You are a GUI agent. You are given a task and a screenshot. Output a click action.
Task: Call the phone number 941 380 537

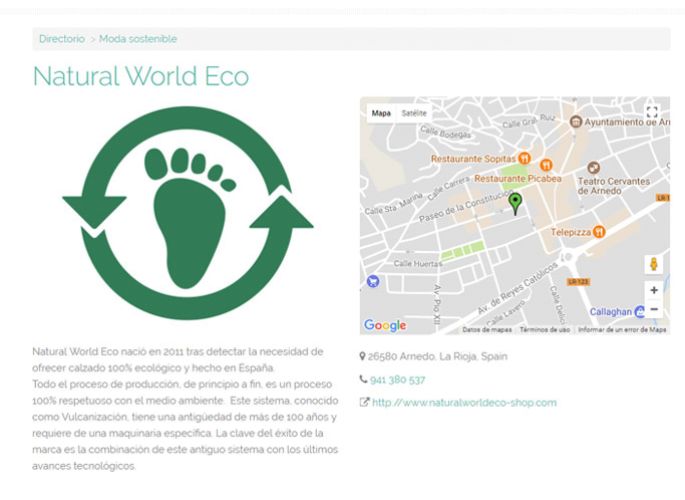[x=398, y=379]
